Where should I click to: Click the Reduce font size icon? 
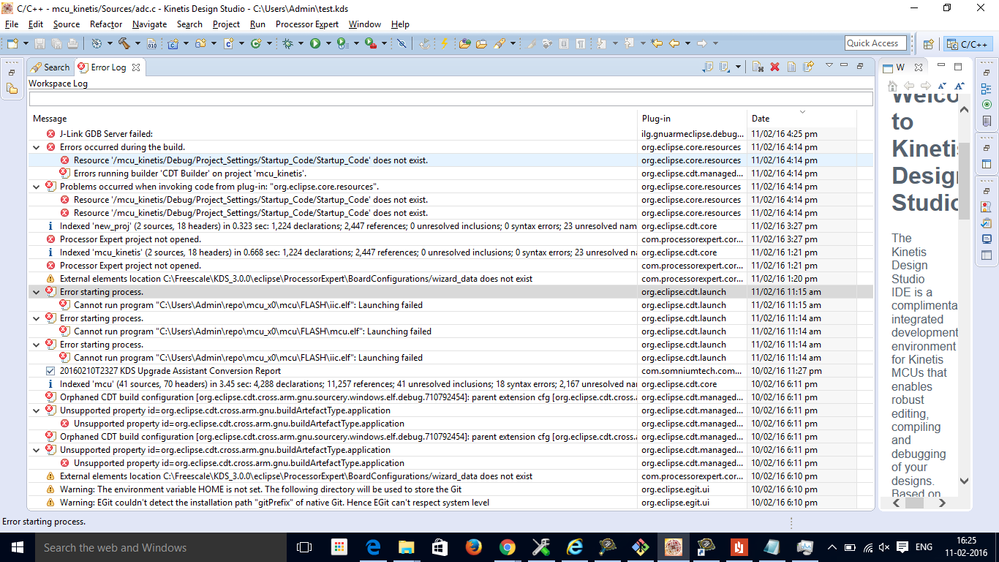click(942, 85)
